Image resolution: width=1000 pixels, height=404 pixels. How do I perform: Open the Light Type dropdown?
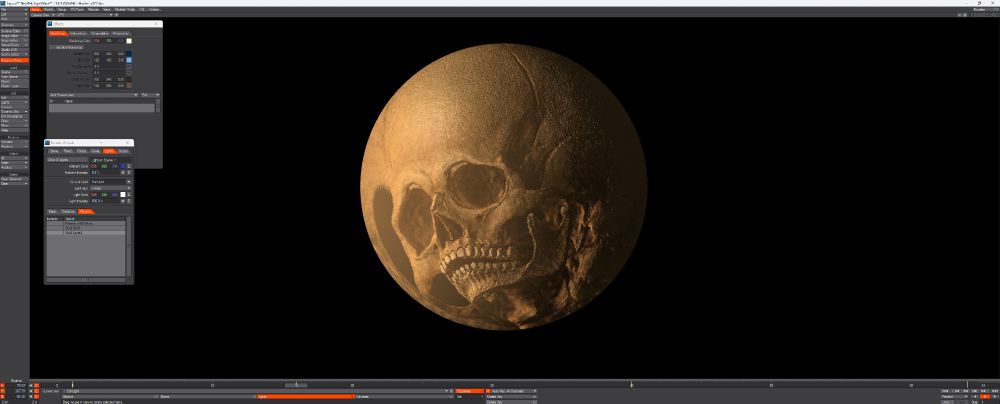111,188
